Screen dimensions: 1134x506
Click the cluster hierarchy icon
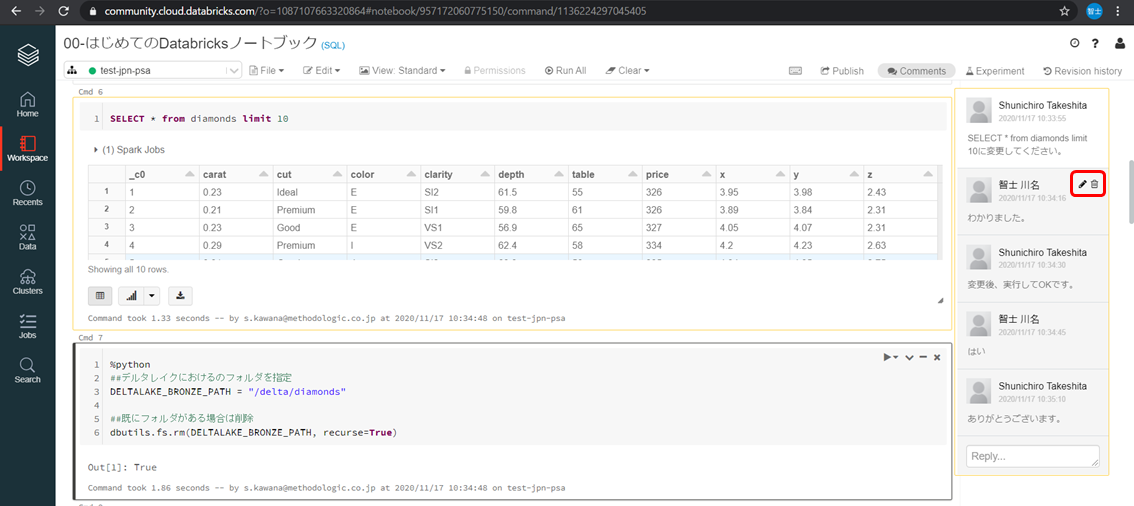click(72, 71)
